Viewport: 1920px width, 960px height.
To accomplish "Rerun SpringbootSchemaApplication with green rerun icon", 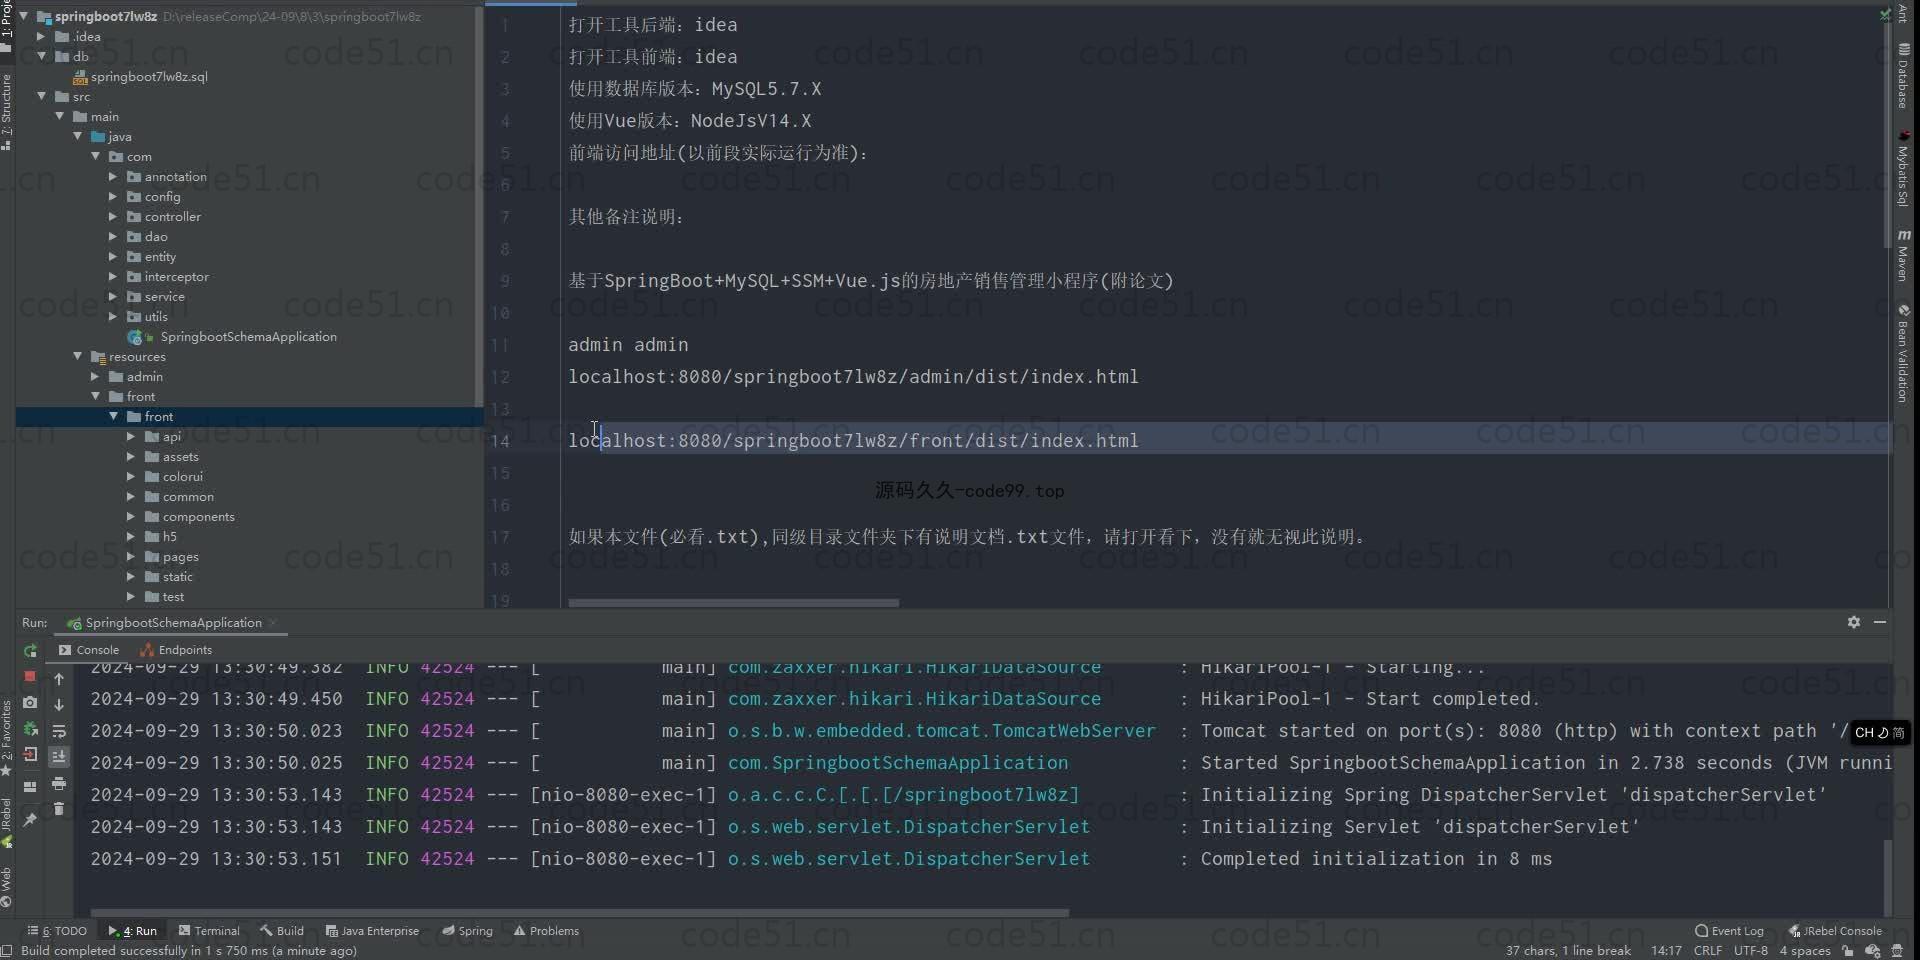I will pyautogui.click(x=30, y=650).
